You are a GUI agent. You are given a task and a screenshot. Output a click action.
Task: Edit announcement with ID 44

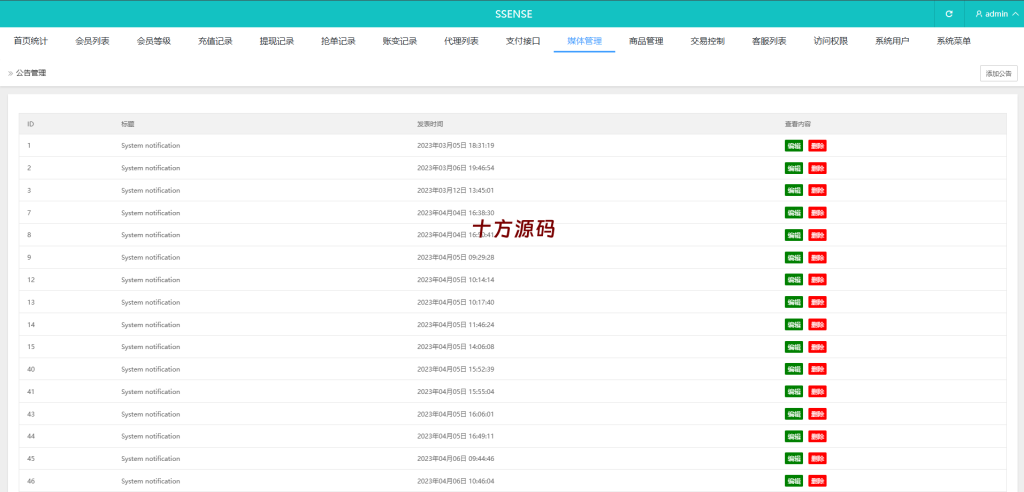793,436
